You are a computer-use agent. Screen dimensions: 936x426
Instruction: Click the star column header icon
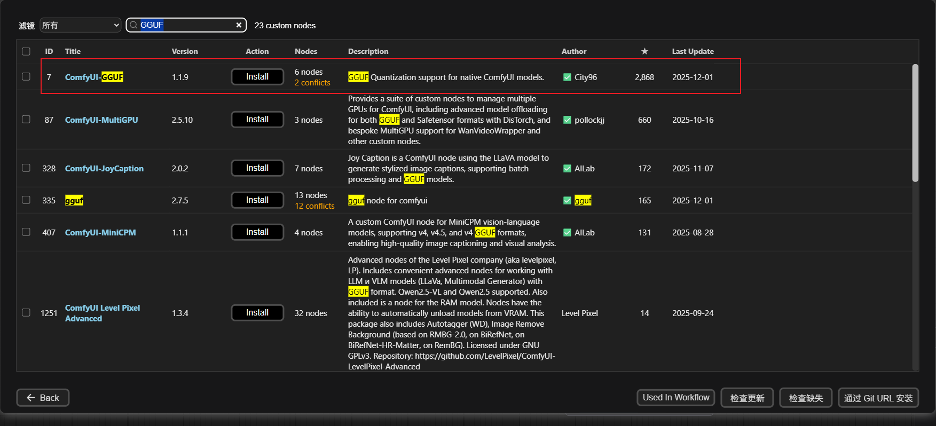pyautogui.click(x=644, y=51)
